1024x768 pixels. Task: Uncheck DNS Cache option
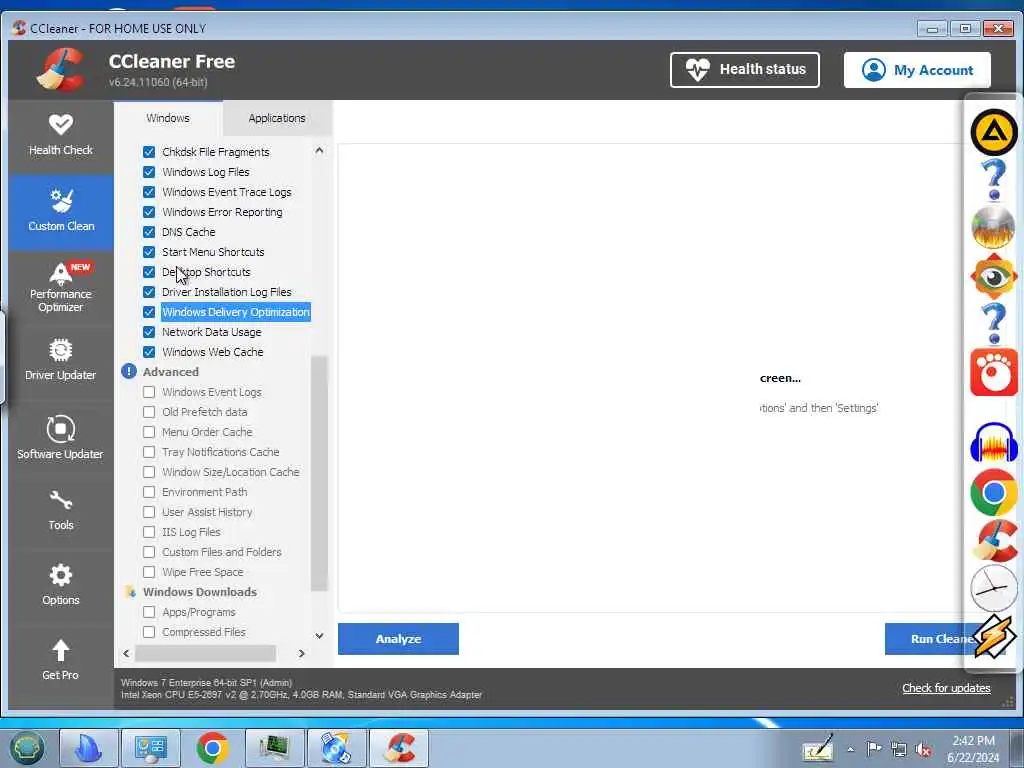[149, 232]
